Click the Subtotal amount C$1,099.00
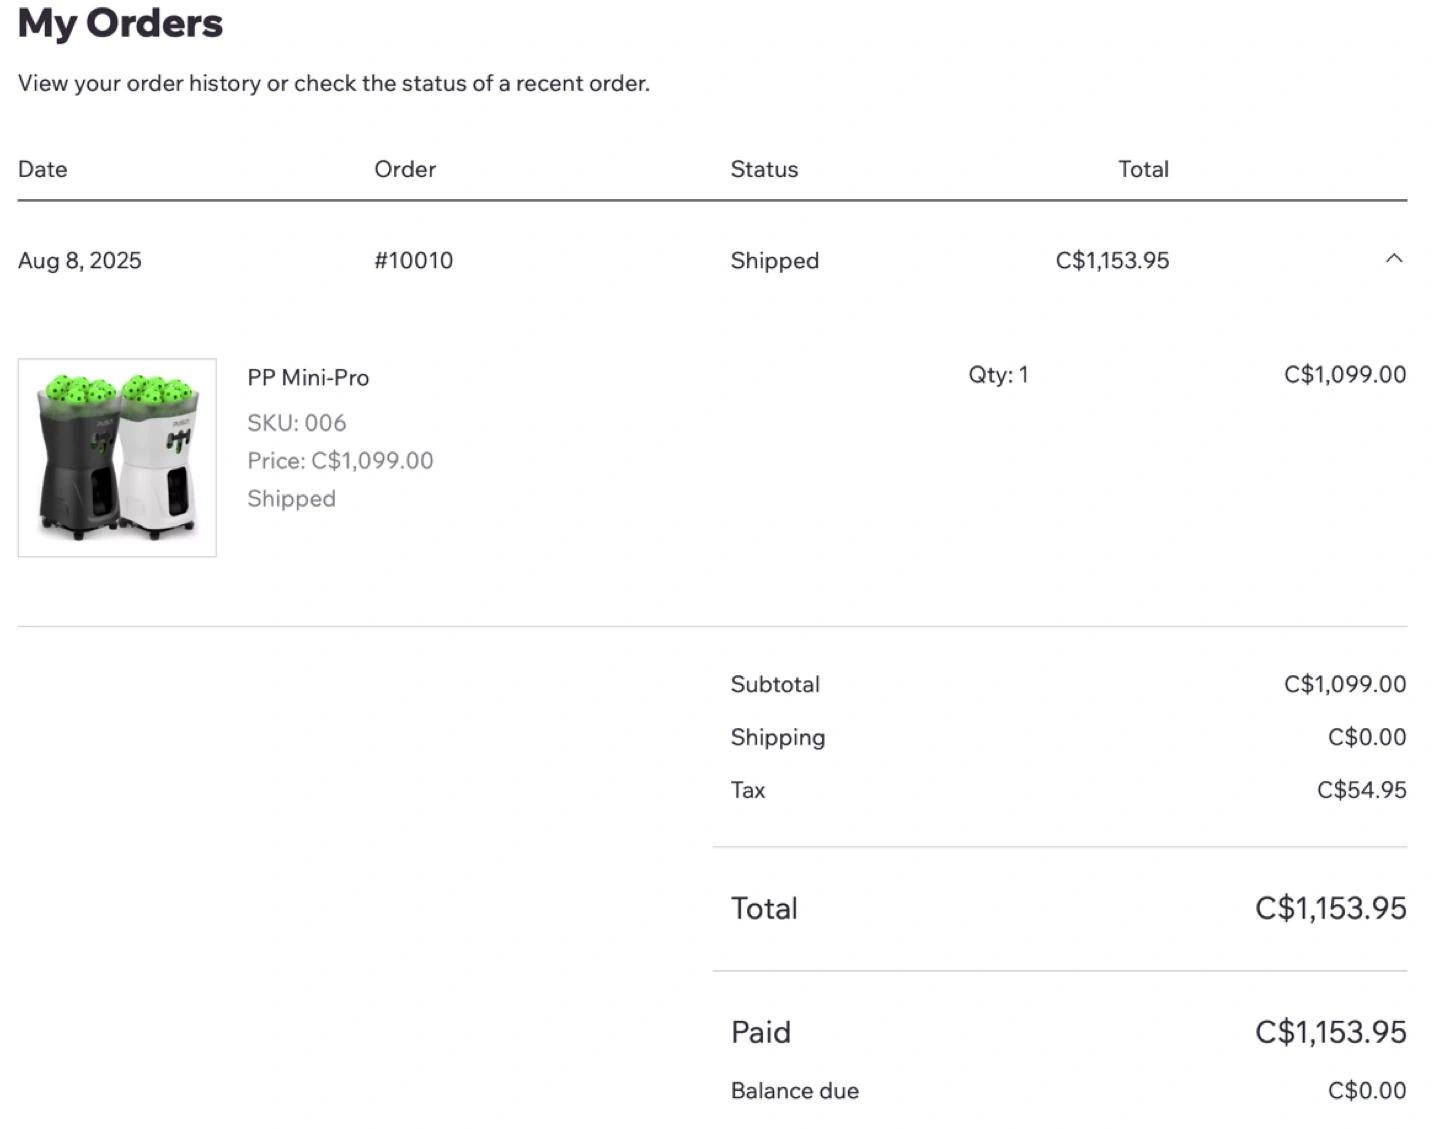This screenshot has height=1129, width=1440. click(x=1345, y=684)
